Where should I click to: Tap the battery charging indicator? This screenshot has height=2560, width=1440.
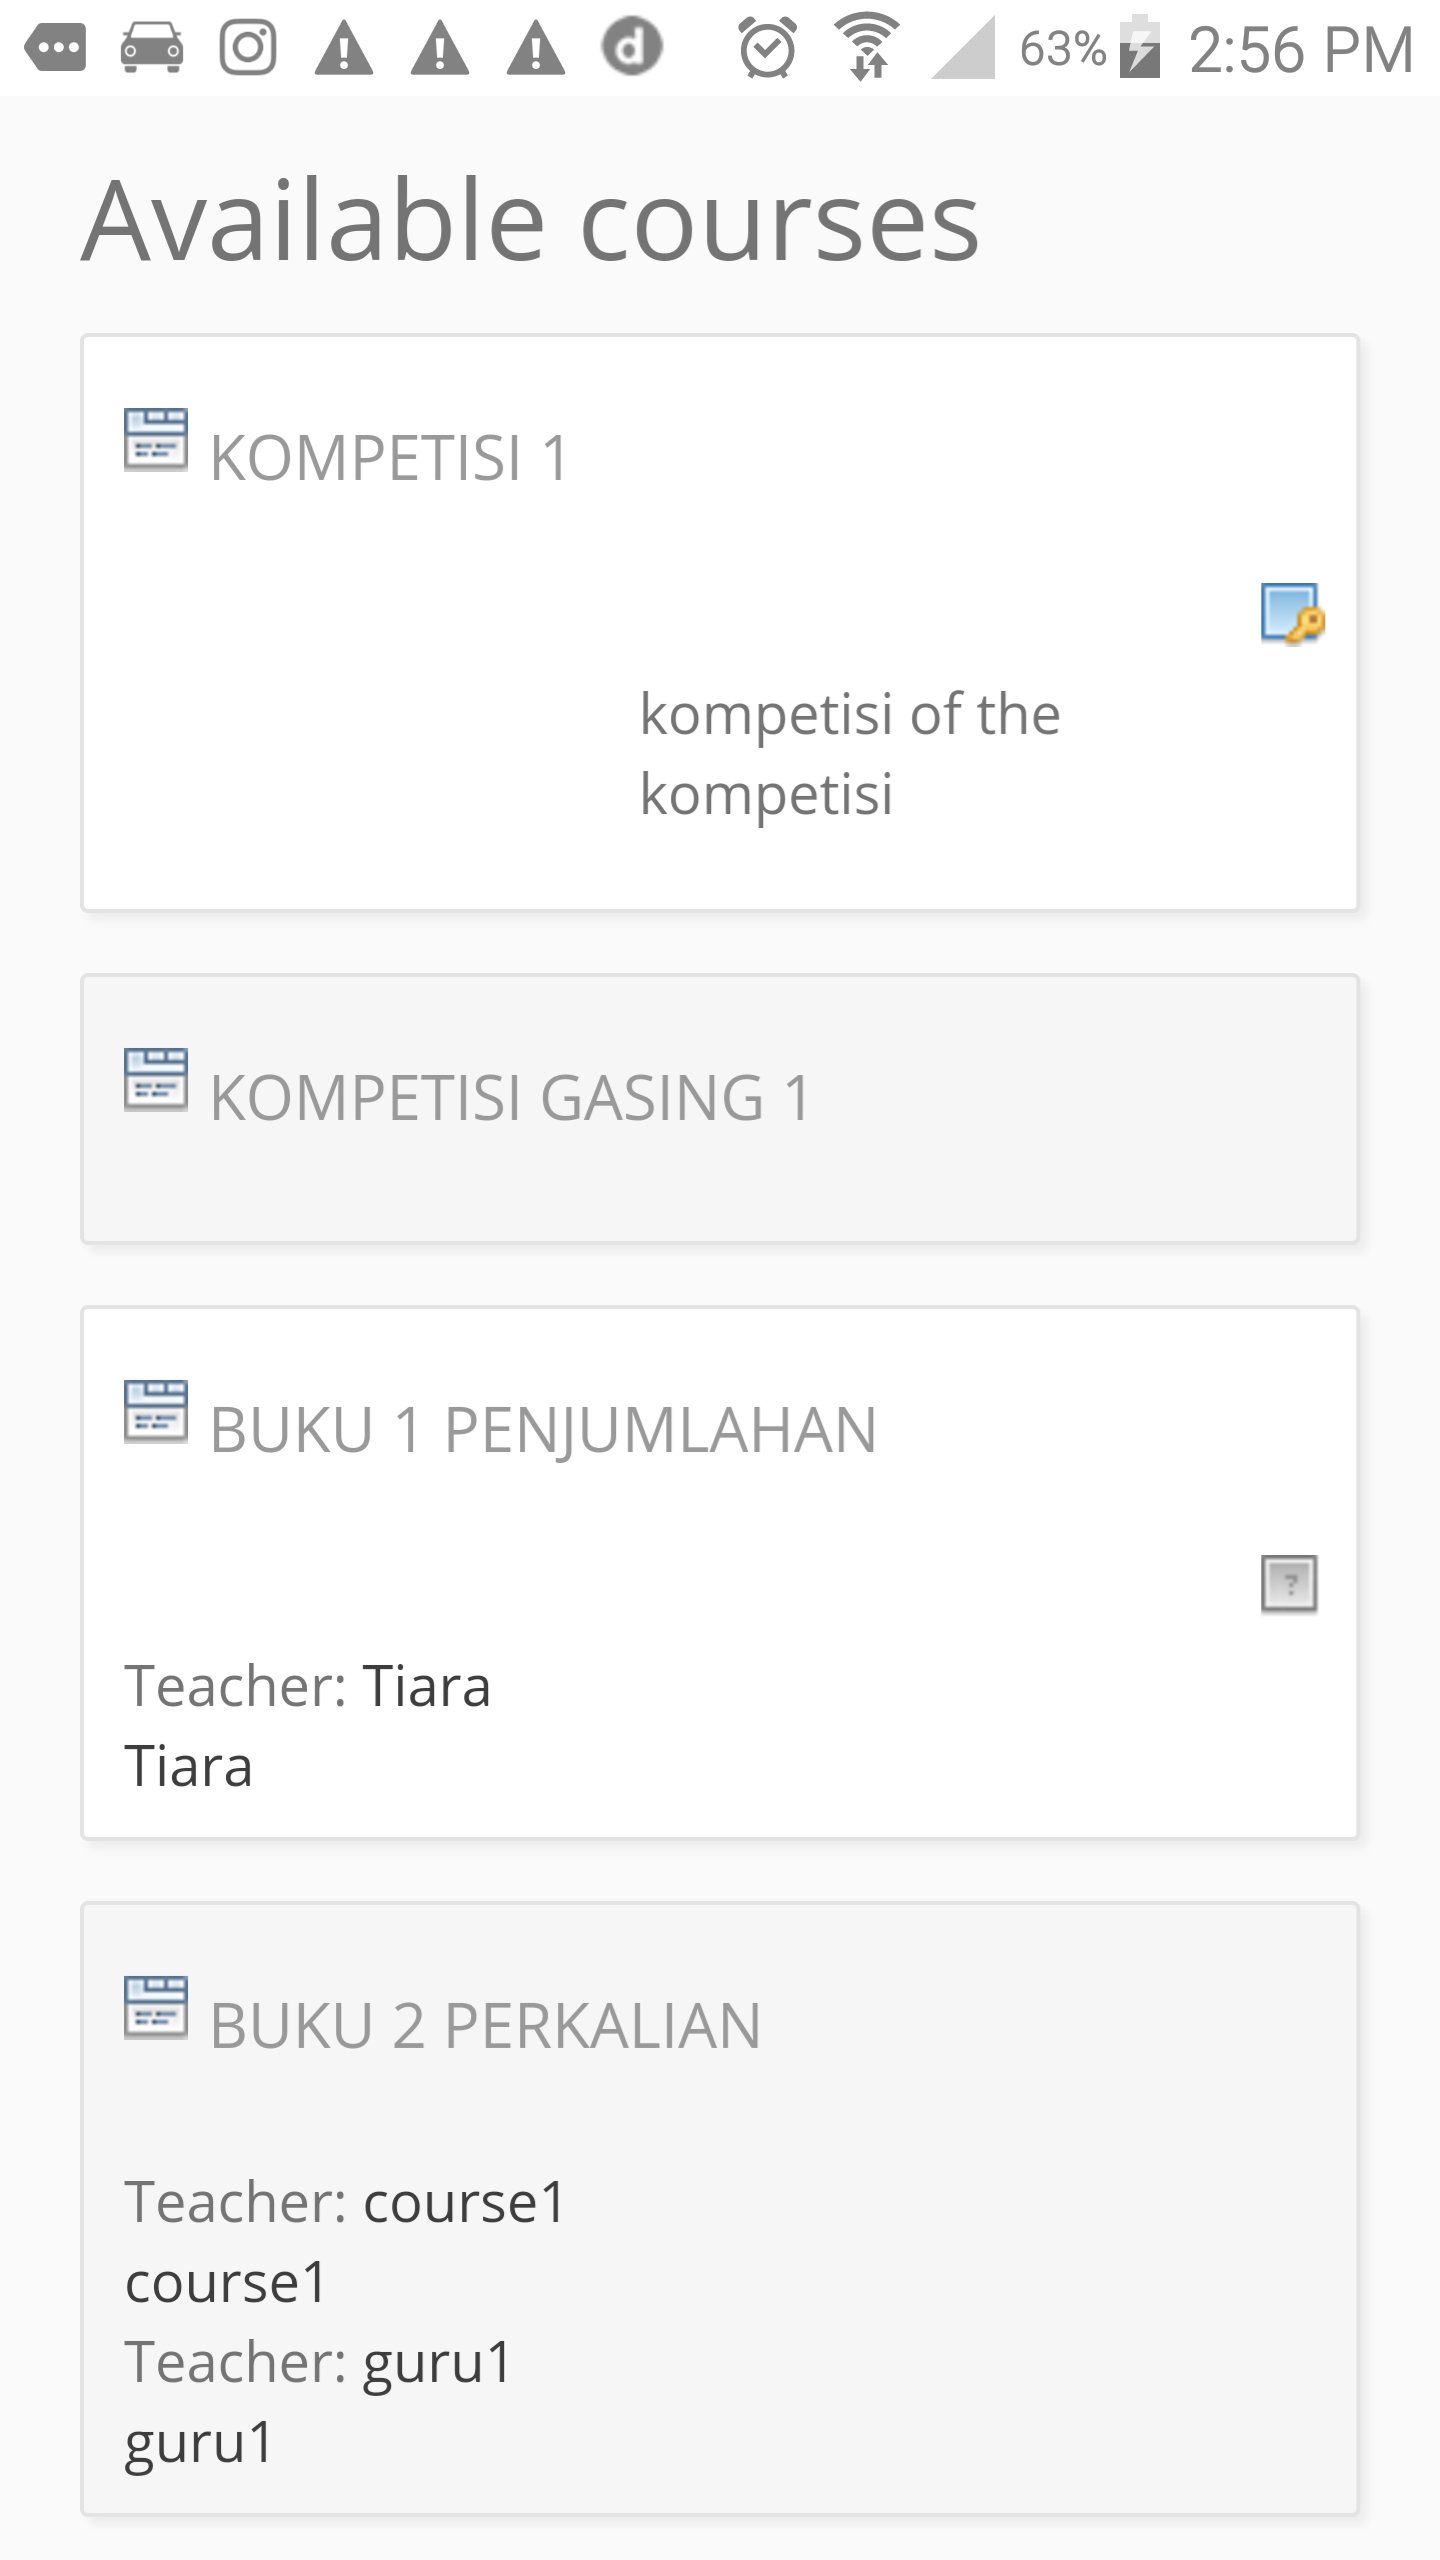1139,47
